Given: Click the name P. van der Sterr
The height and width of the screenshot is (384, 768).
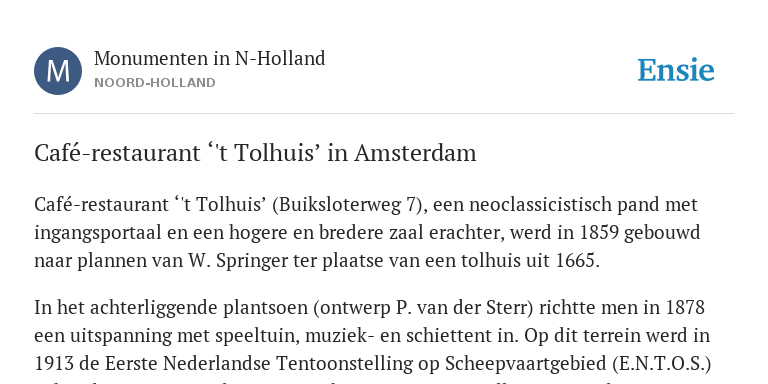Looking at the screenshot, I should pyautogui.click(x=460, y=308).
